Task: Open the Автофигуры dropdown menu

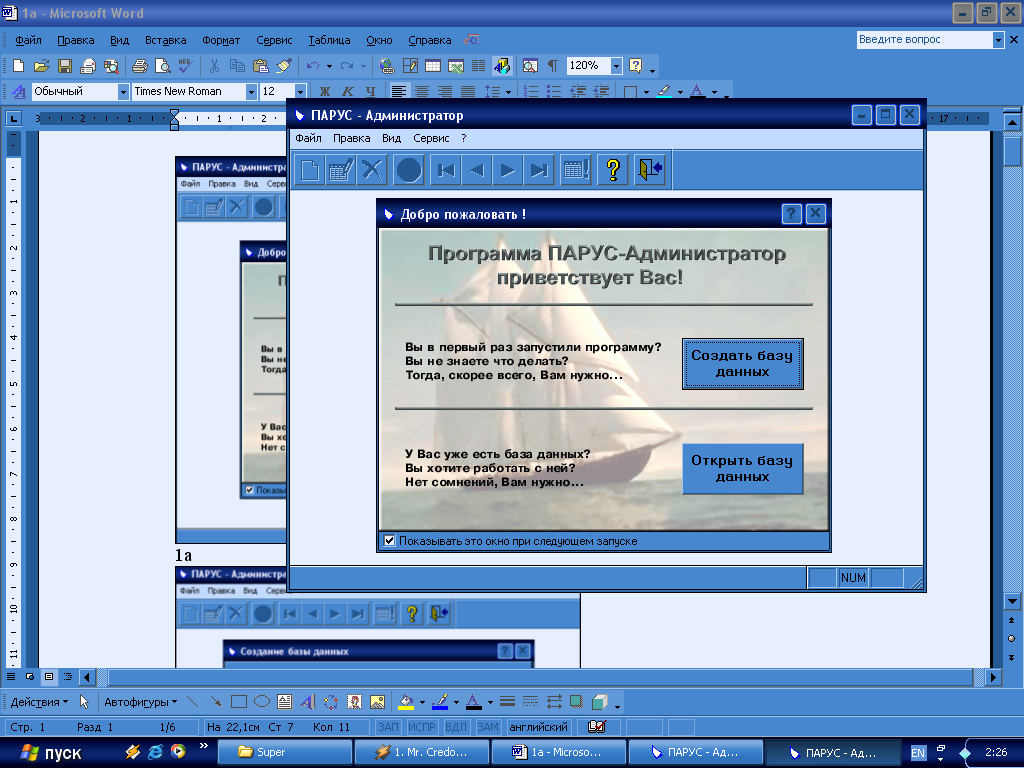Action: coord(140,702)
